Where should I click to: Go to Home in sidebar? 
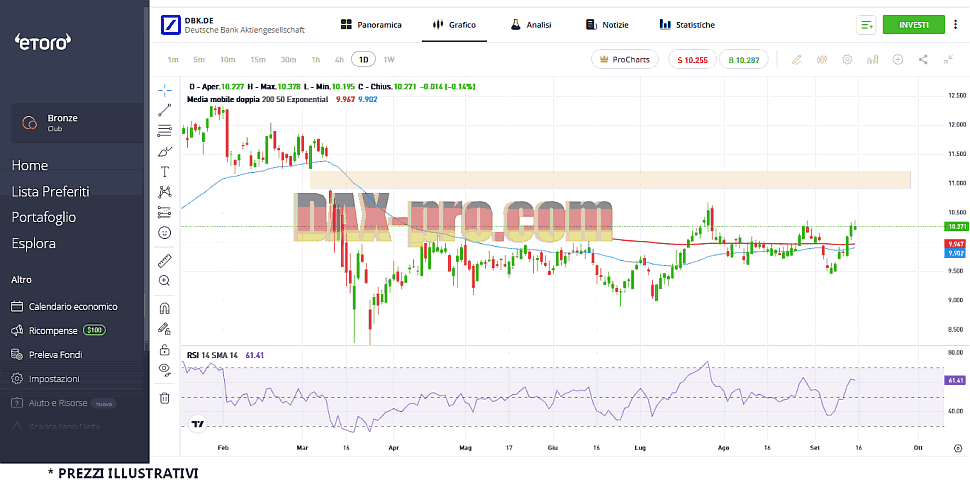[x=30, y=165]
